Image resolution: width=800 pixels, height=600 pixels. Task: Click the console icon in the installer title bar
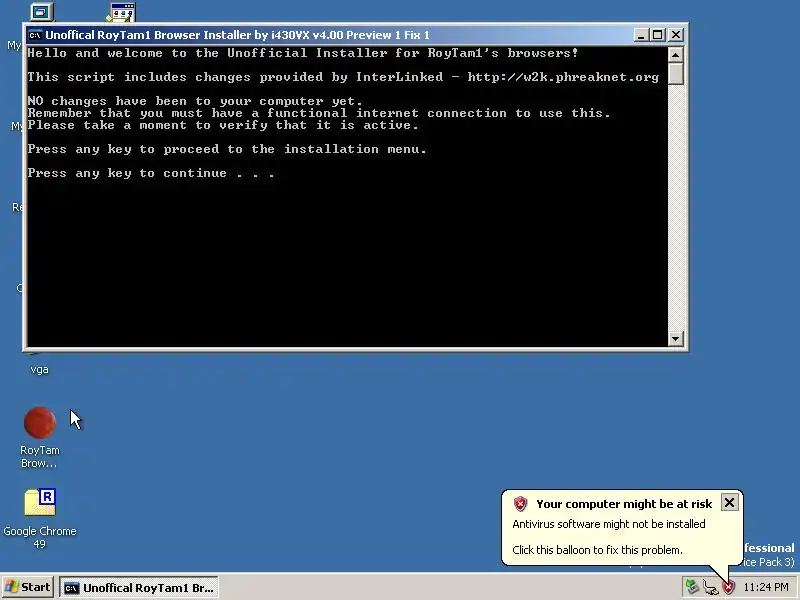pos(35,35)
